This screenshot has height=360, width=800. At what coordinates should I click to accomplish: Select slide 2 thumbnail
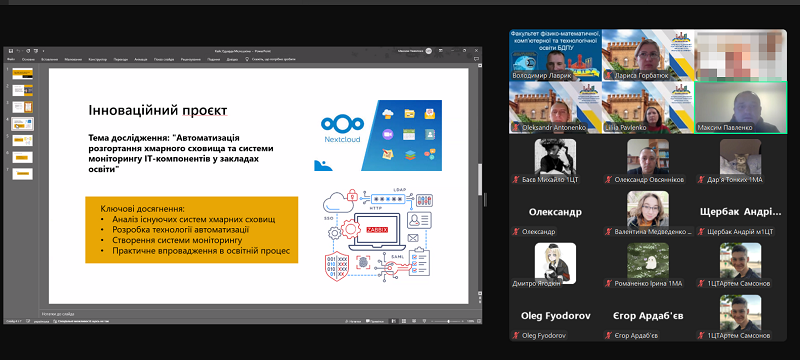(22, 90)
